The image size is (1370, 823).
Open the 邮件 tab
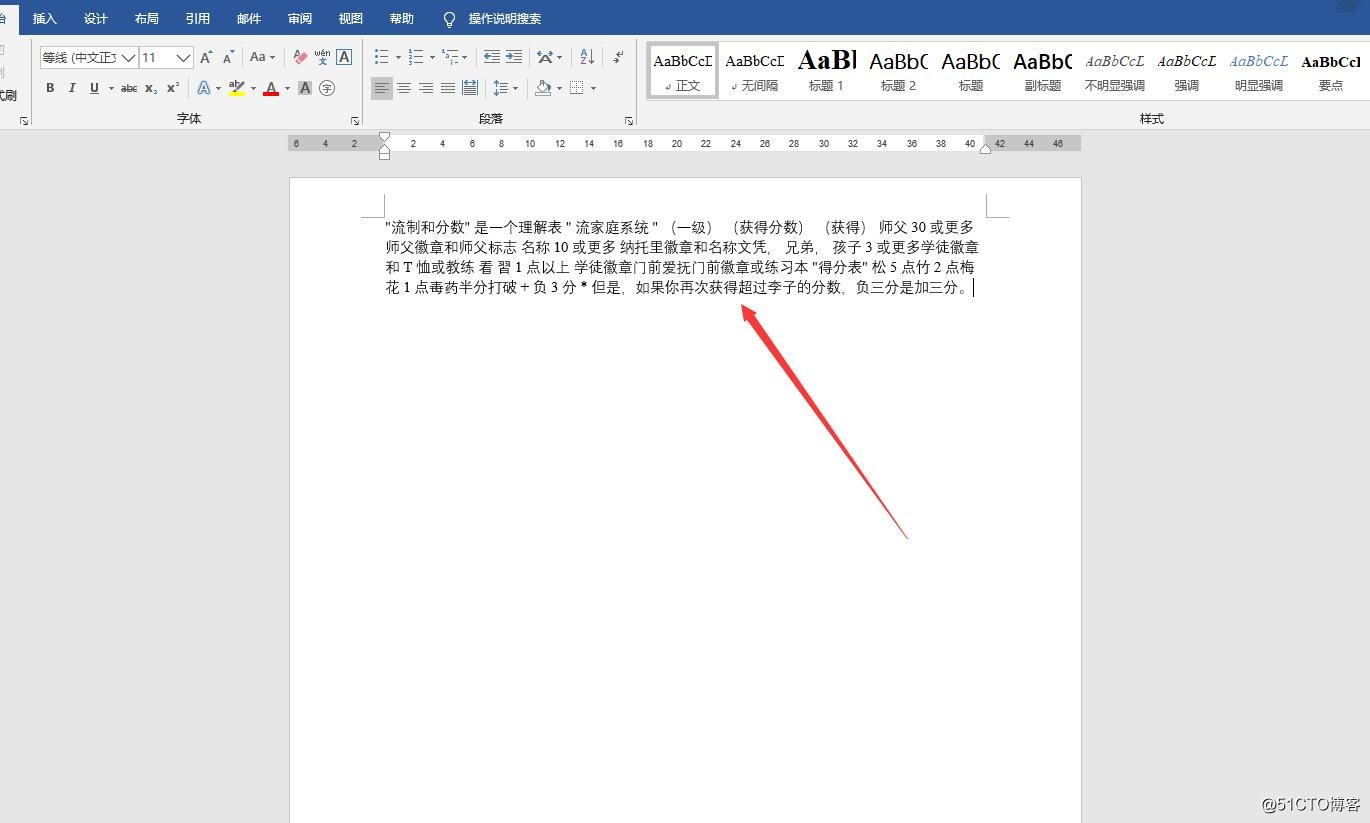click(249, 19)
